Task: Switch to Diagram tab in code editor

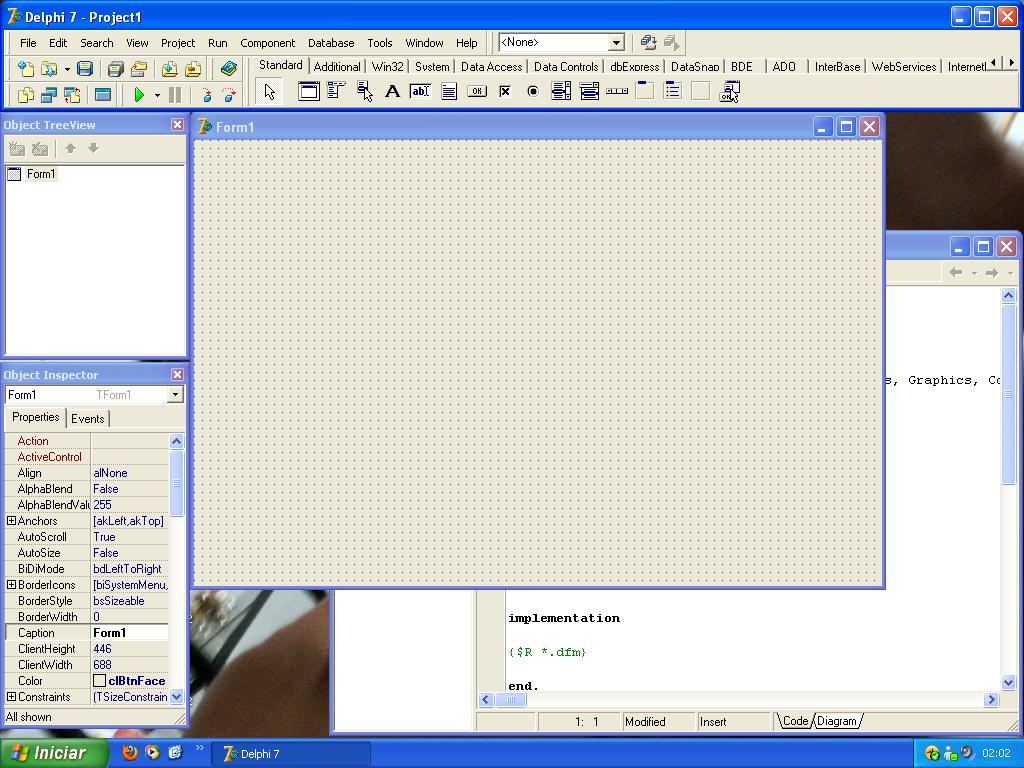Action: (x=837, y=721)
